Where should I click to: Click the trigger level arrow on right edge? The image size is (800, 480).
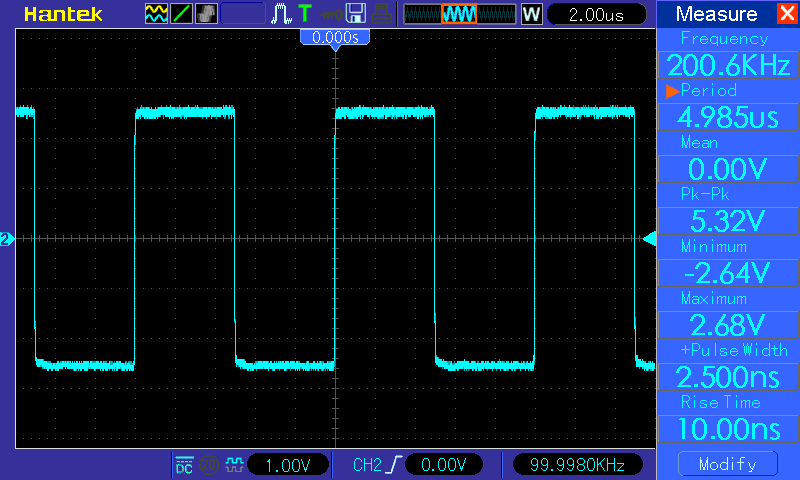point(649,239)
